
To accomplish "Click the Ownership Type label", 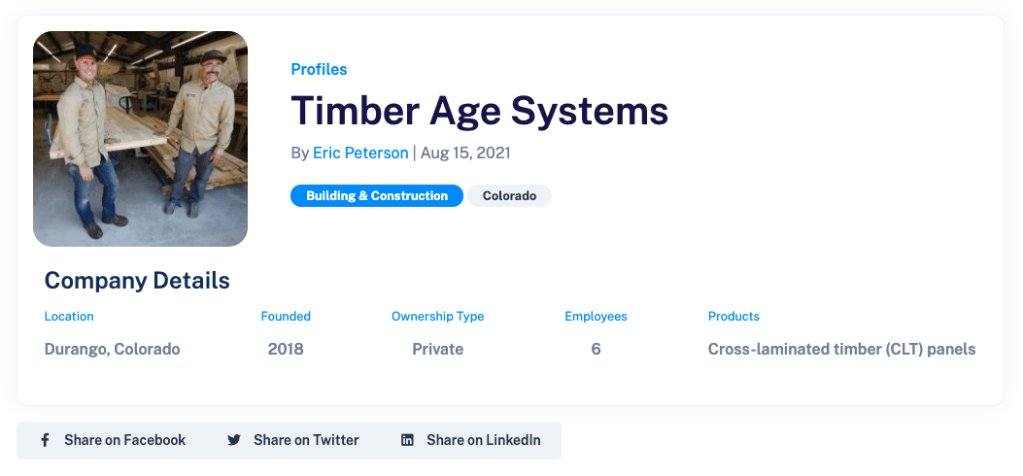I will (x=437, y=316).
